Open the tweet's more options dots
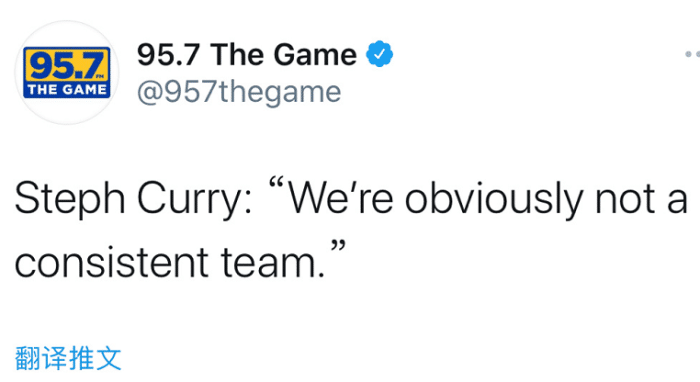Screen dimensions: 700x382 pos(692,54)
